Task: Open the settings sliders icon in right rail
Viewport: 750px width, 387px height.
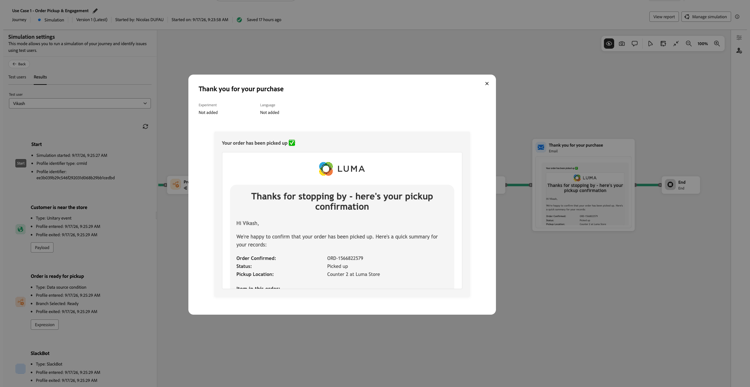Action: coord(739,38)
